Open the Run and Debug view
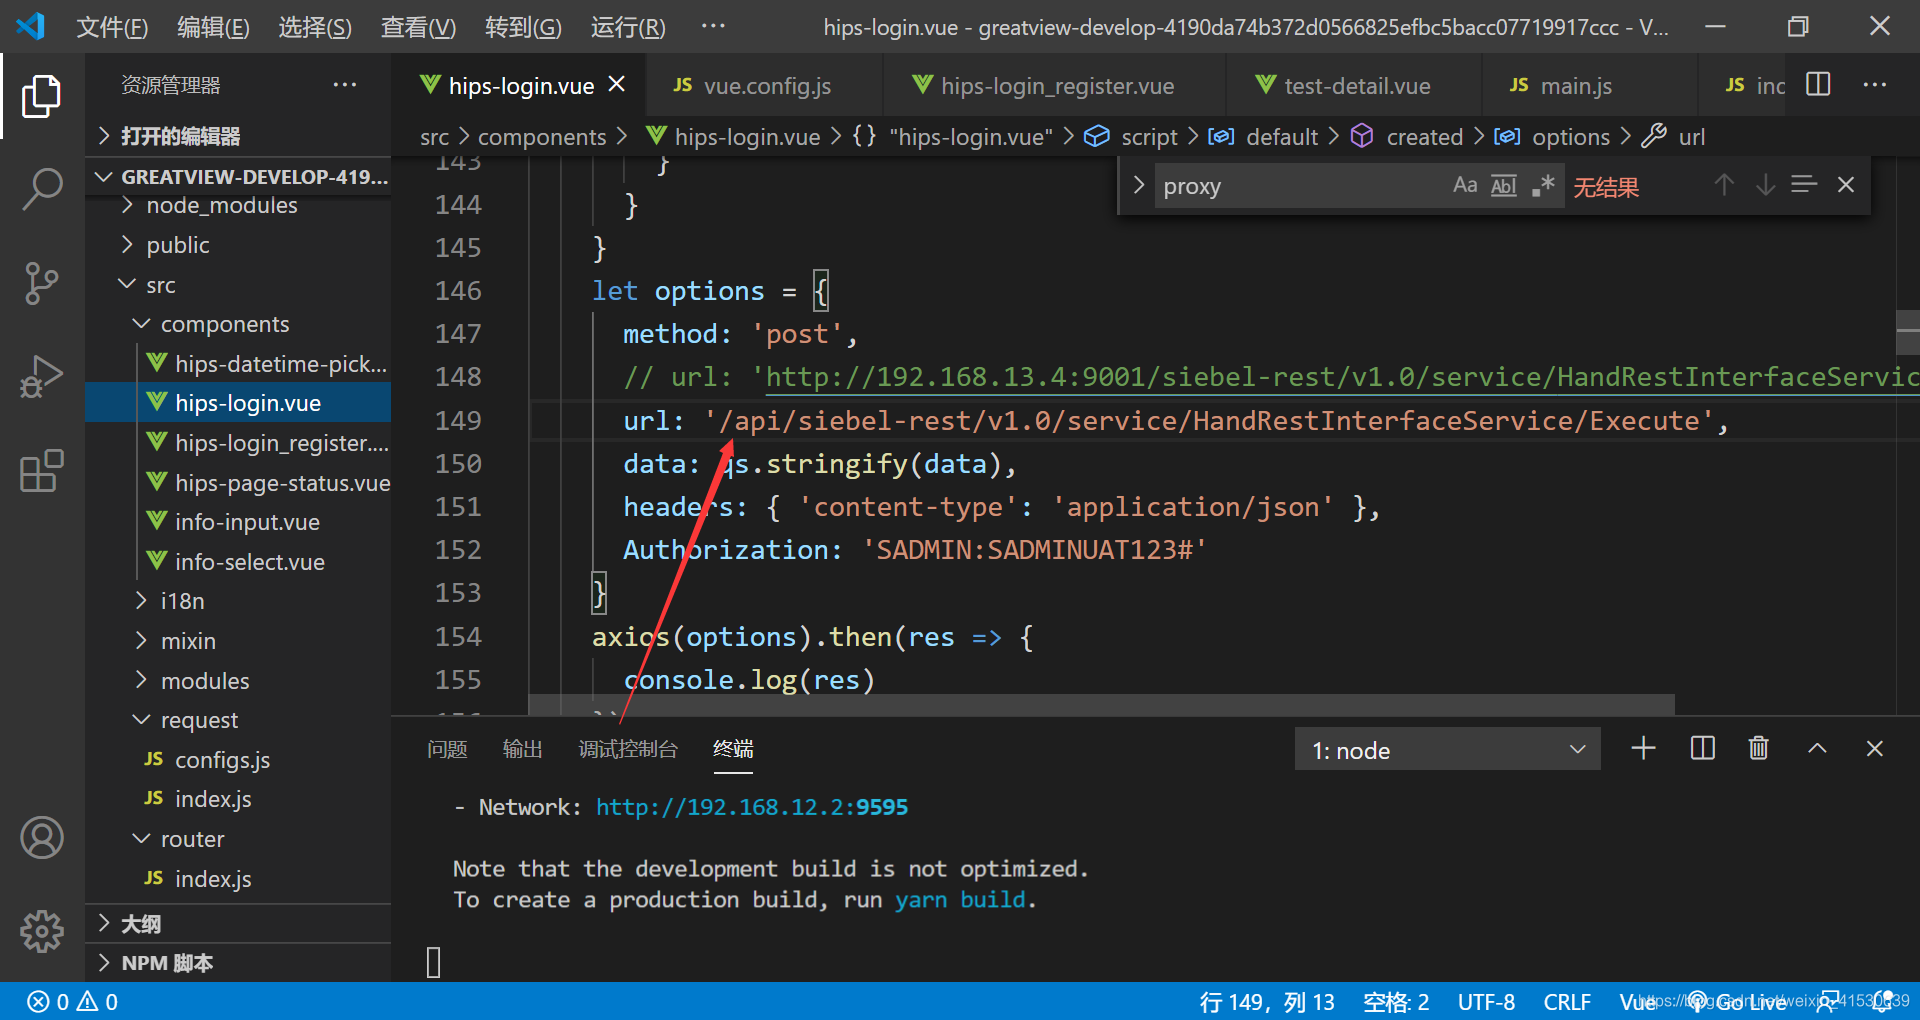 coord(41,377)
